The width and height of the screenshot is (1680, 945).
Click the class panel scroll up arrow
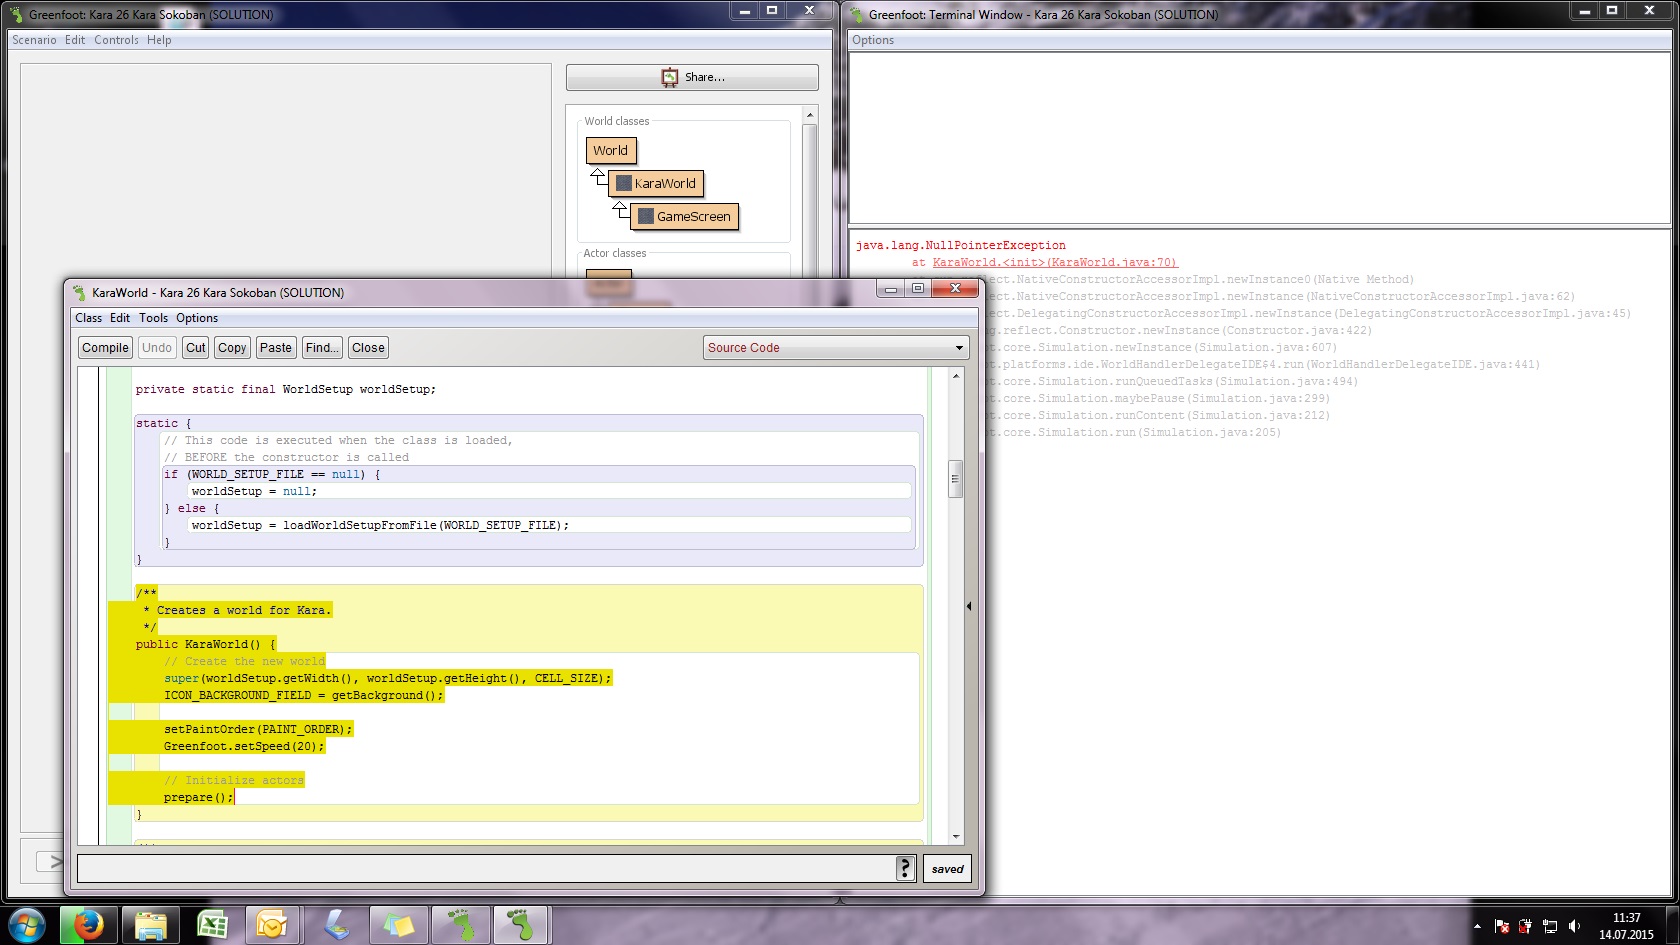pos(810,116)
